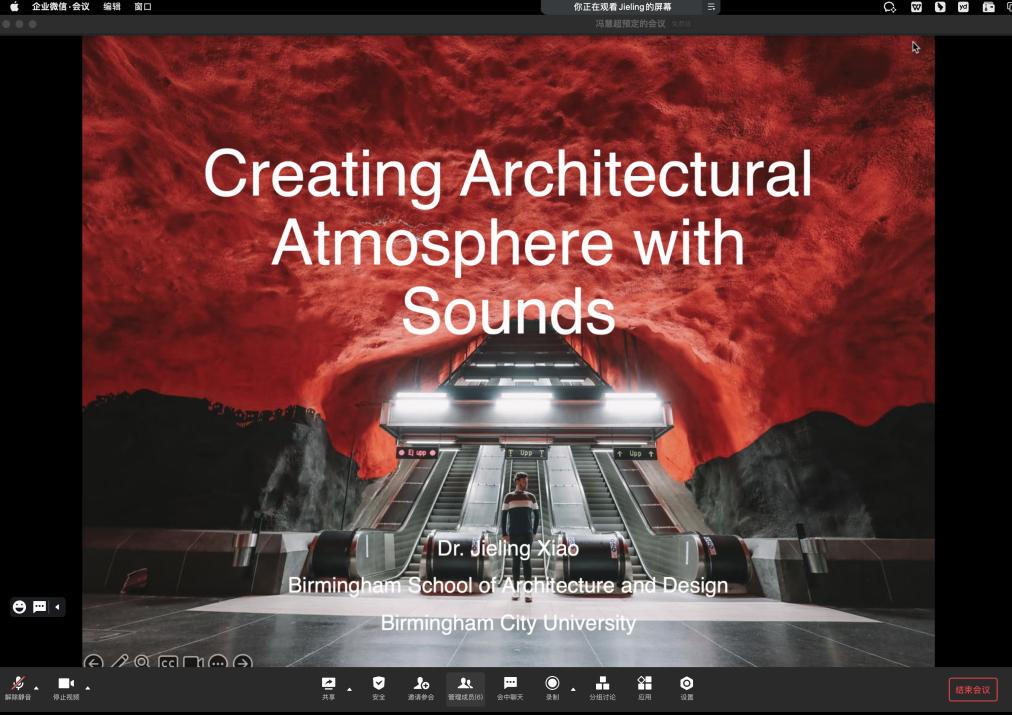Viewport: 1012px width, 715px height.
Task: Unmute the microphone (解除静音)
Action: pyautogui.click(x=18, y=686)
